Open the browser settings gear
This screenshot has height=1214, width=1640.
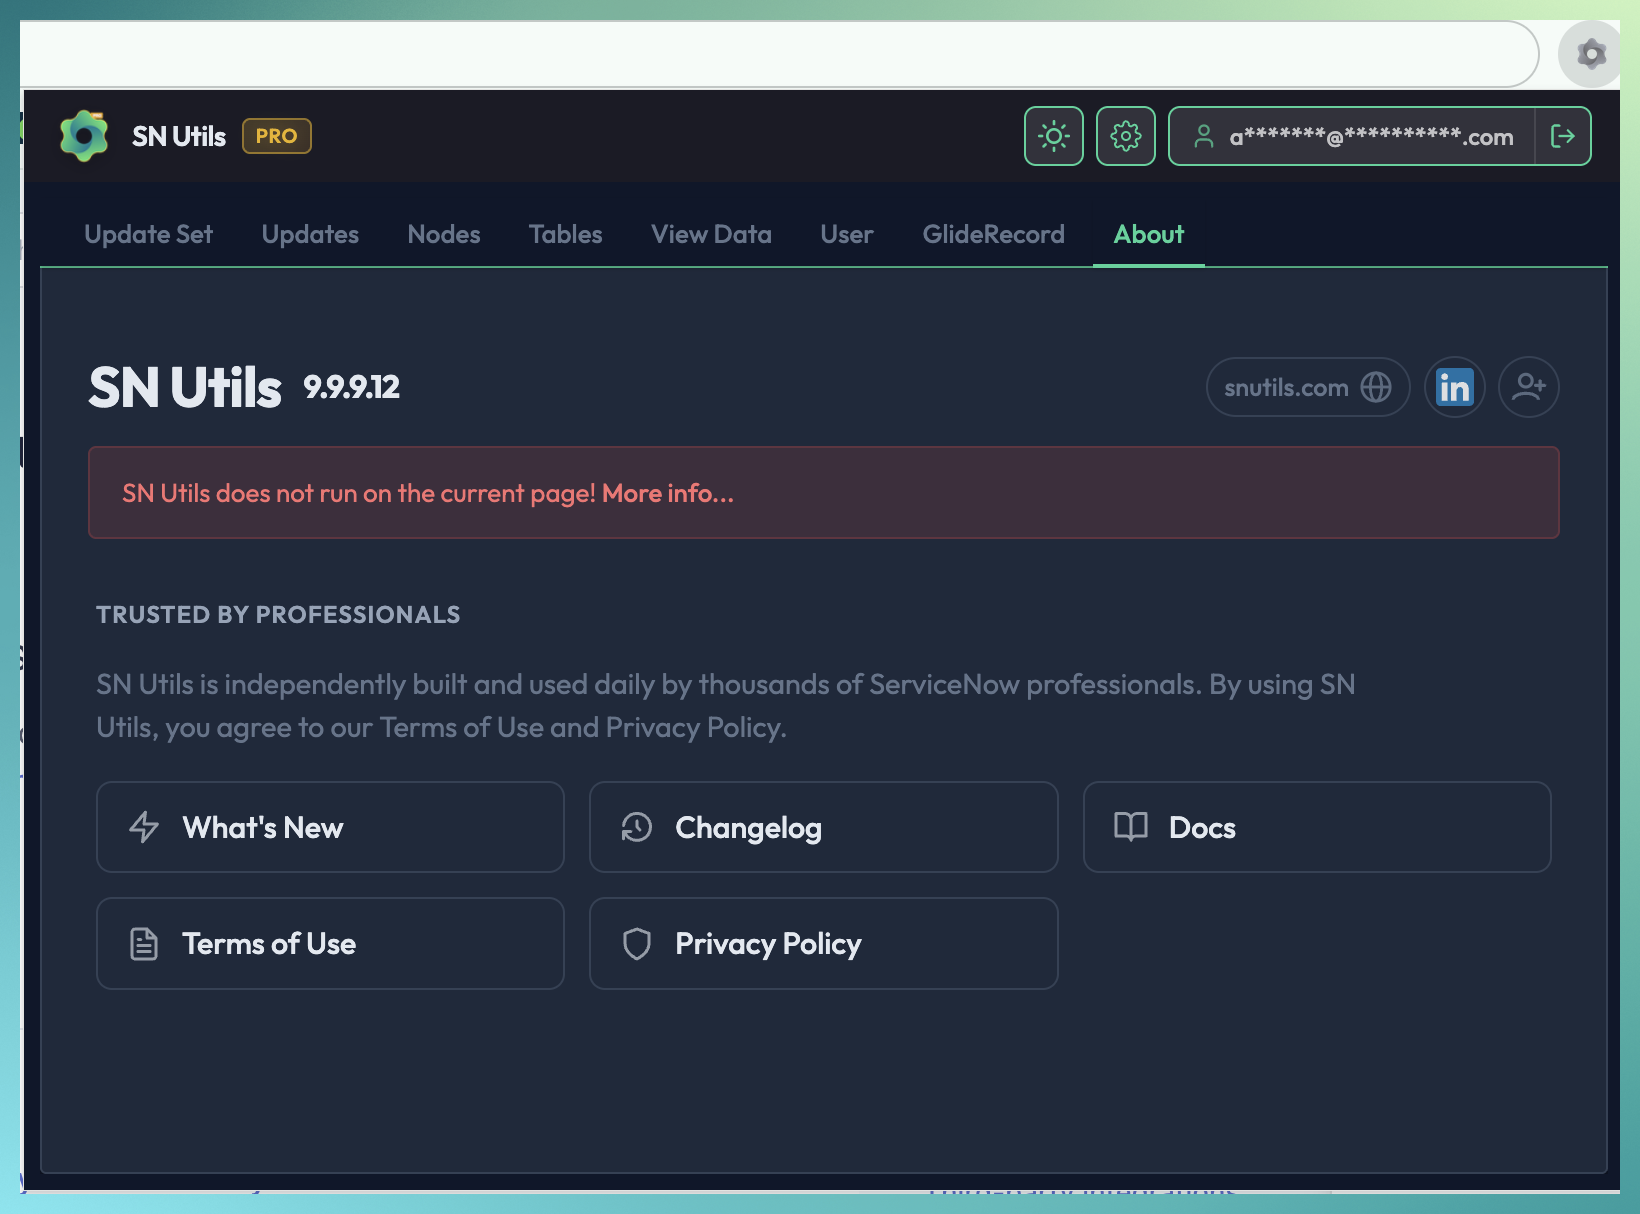[1588, 53]
